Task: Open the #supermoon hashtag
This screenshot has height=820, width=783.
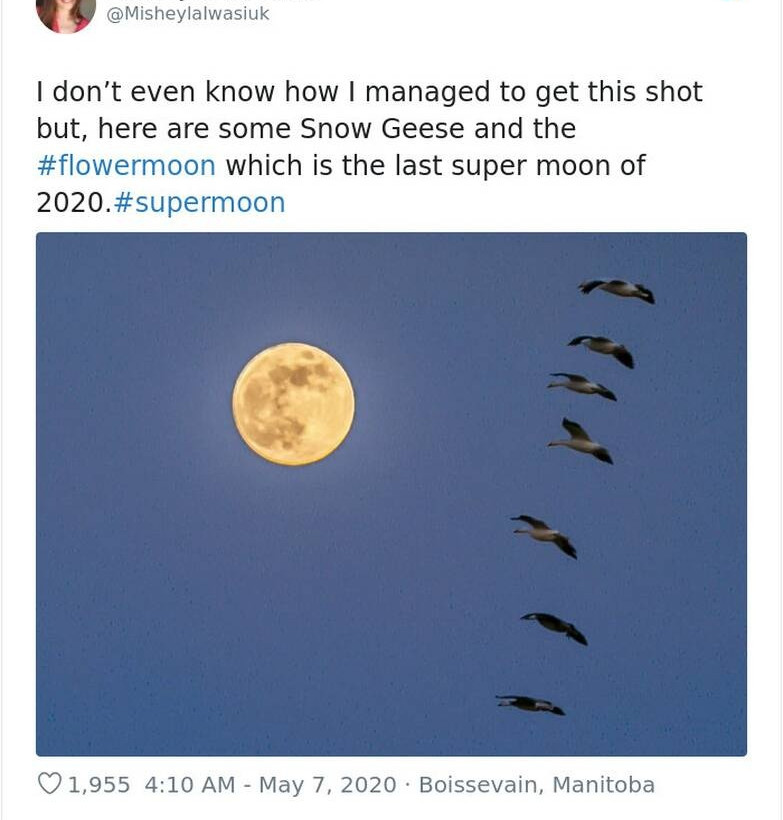Action: pyautogui.click(x=199, y=202)
